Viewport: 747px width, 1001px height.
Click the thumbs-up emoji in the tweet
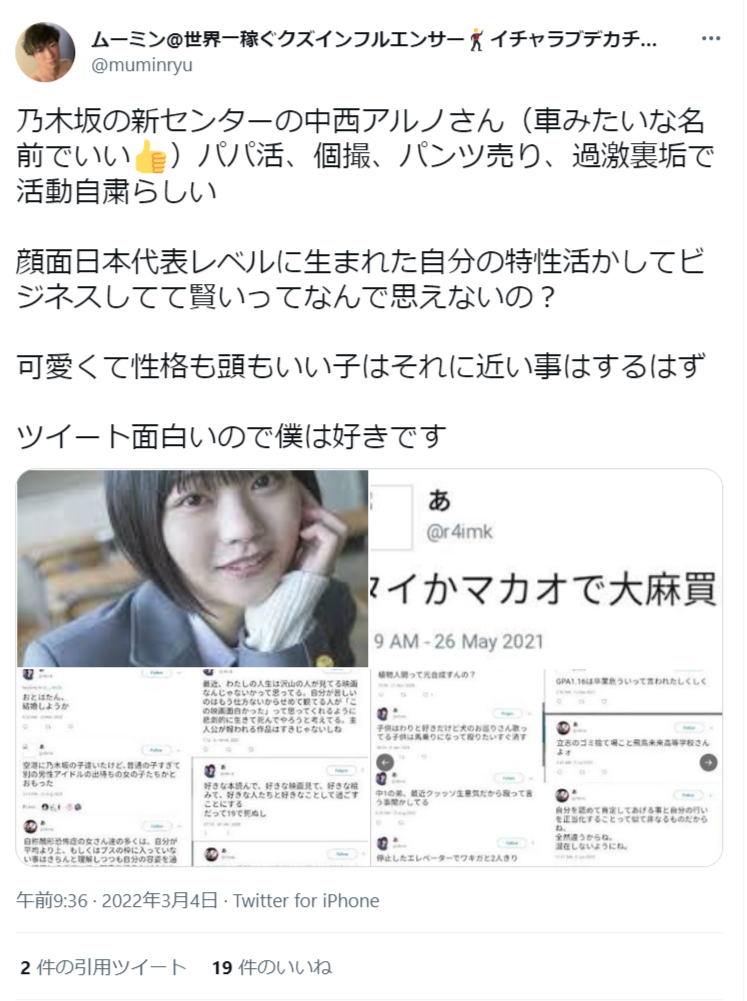pyautogui.click(x=151, y=156)
